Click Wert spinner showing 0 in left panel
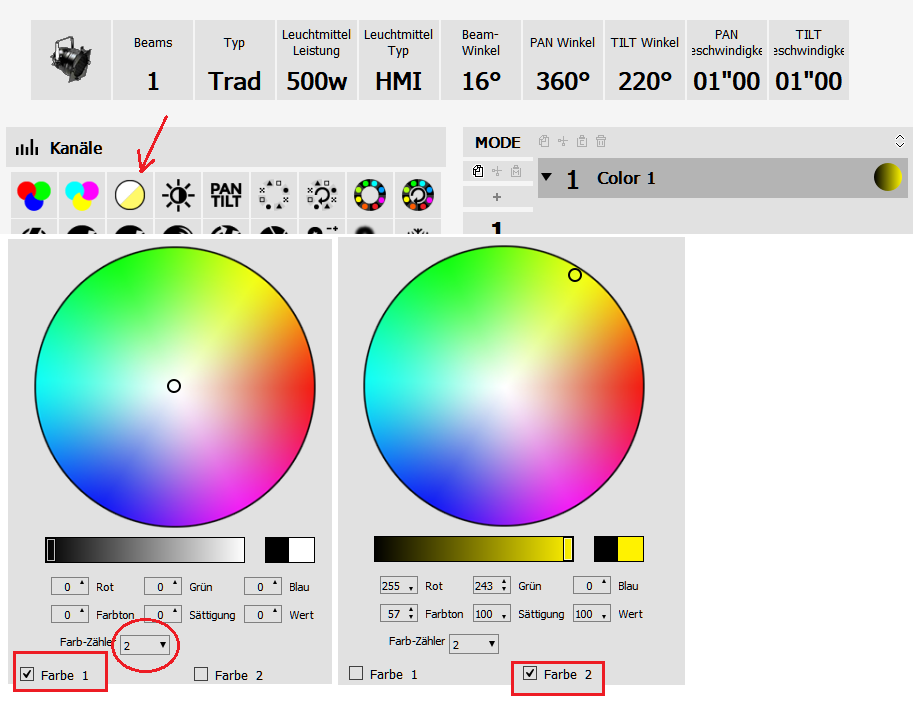913x705 pixels. [x=263, y=614]
